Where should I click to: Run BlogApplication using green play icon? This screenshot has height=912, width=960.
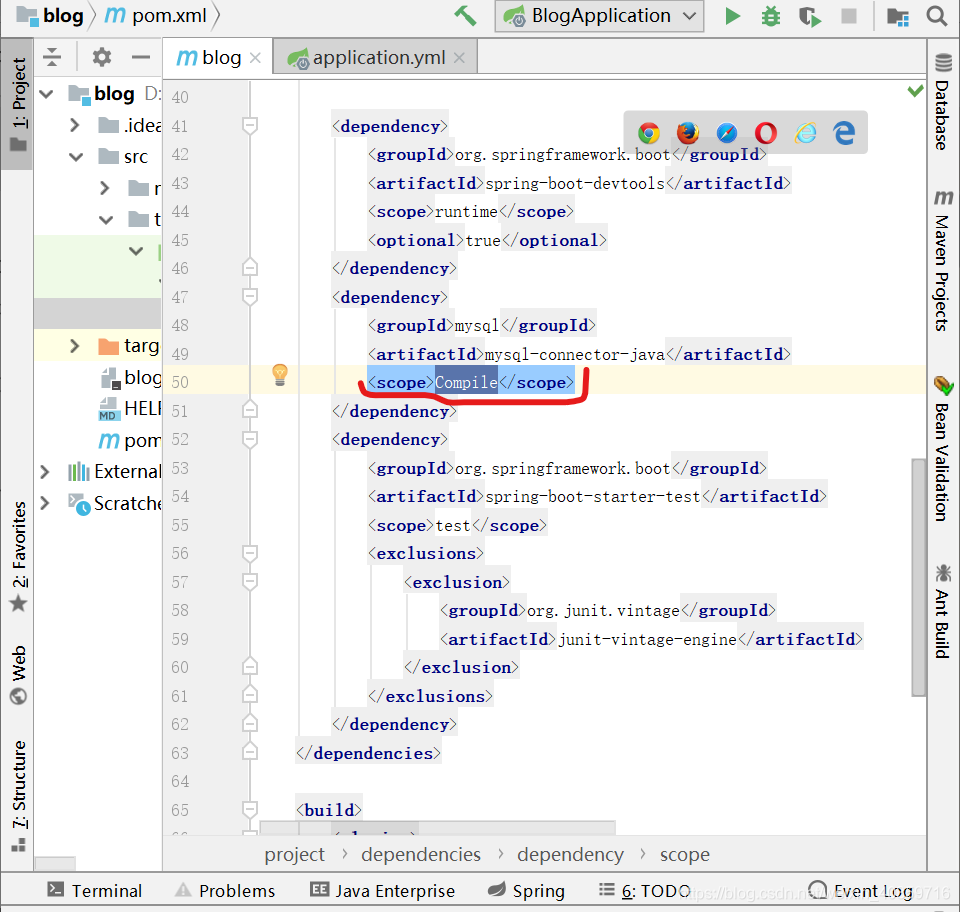tap(732, 16)
